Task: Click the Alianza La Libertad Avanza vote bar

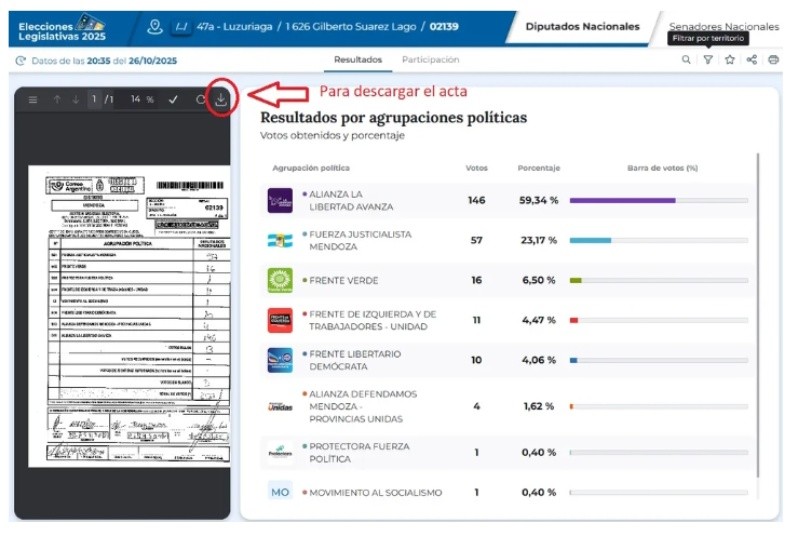Action: pos(658,200)
